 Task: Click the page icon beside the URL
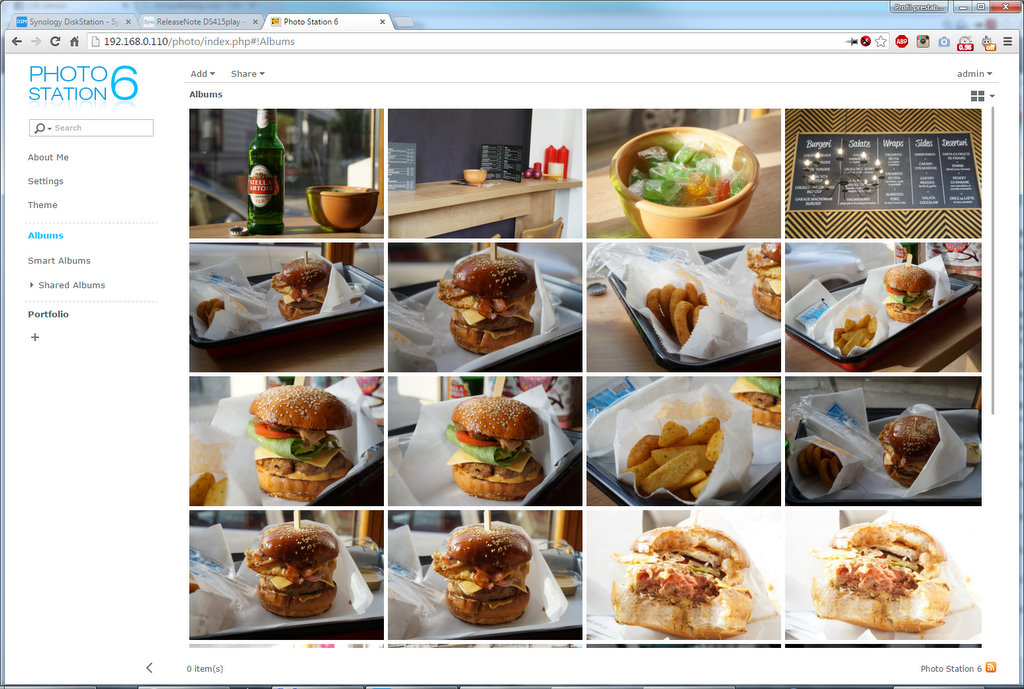pos(95,41)
